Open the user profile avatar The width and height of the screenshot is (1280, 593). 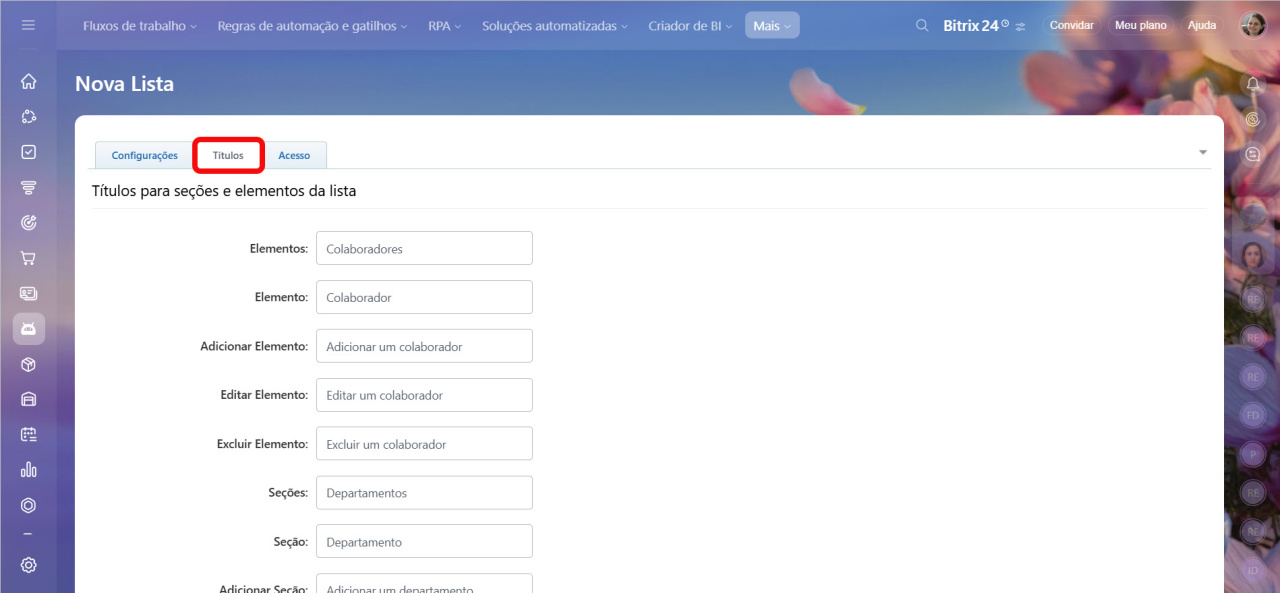click(x=1252, y=26)
